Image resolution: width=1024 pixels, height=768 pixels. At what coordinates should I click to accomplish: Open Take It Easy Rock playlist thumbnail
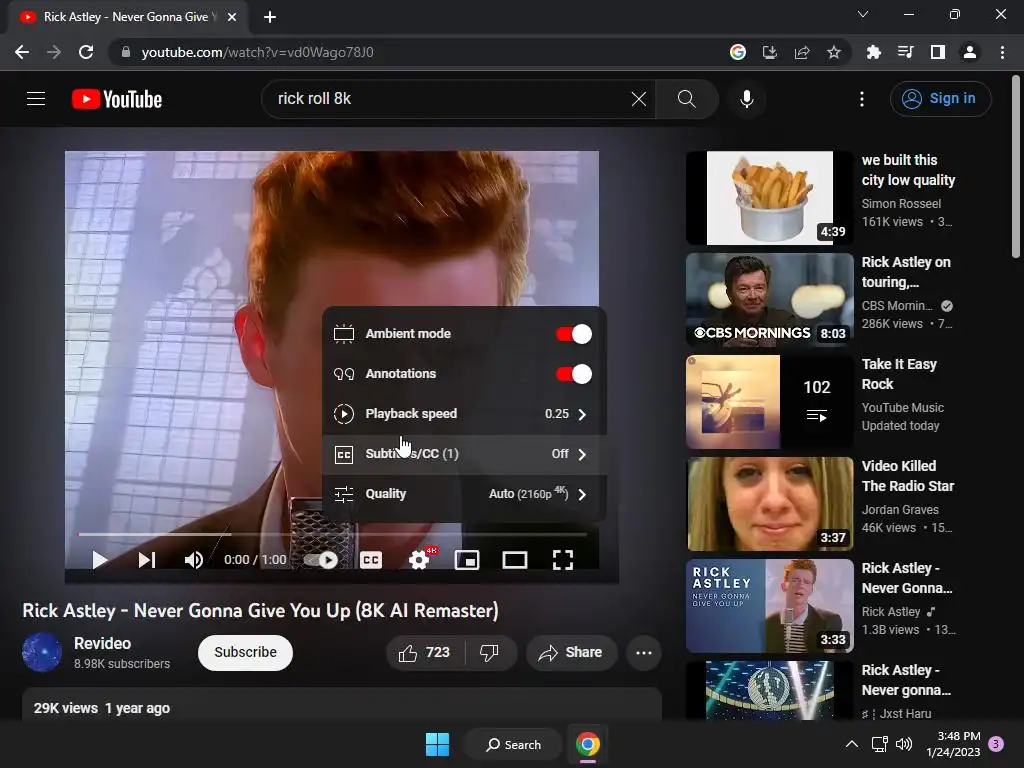click(x=769, y=402)
